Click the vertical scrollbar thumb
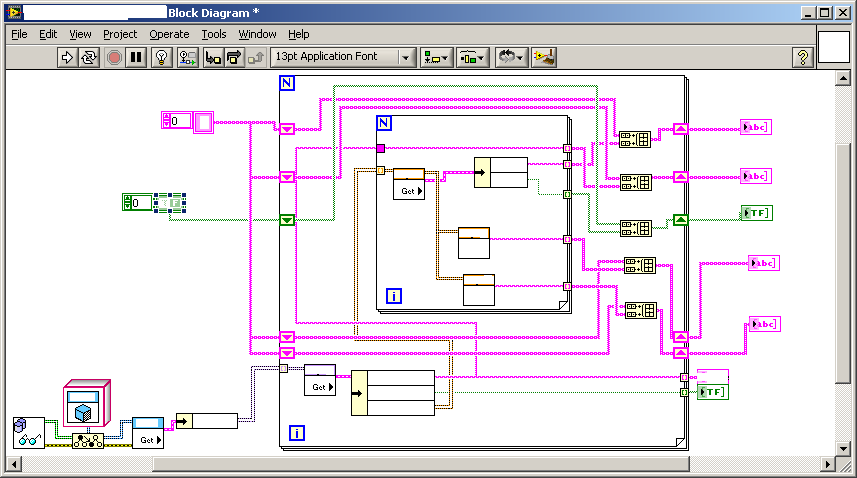The height and width of the screenshot is (478, 857). (843, 263)
